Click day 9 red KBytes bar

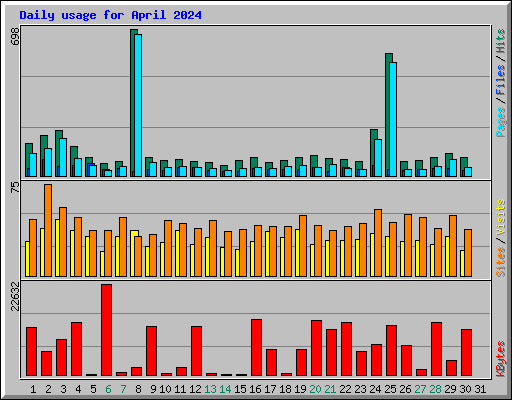tap(151, 351)
